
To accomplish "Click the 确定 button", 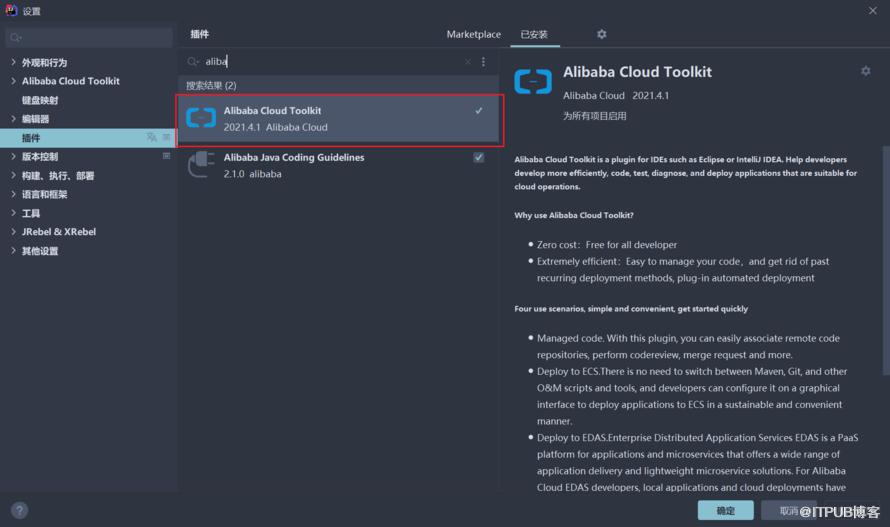I will coord(725,510).
